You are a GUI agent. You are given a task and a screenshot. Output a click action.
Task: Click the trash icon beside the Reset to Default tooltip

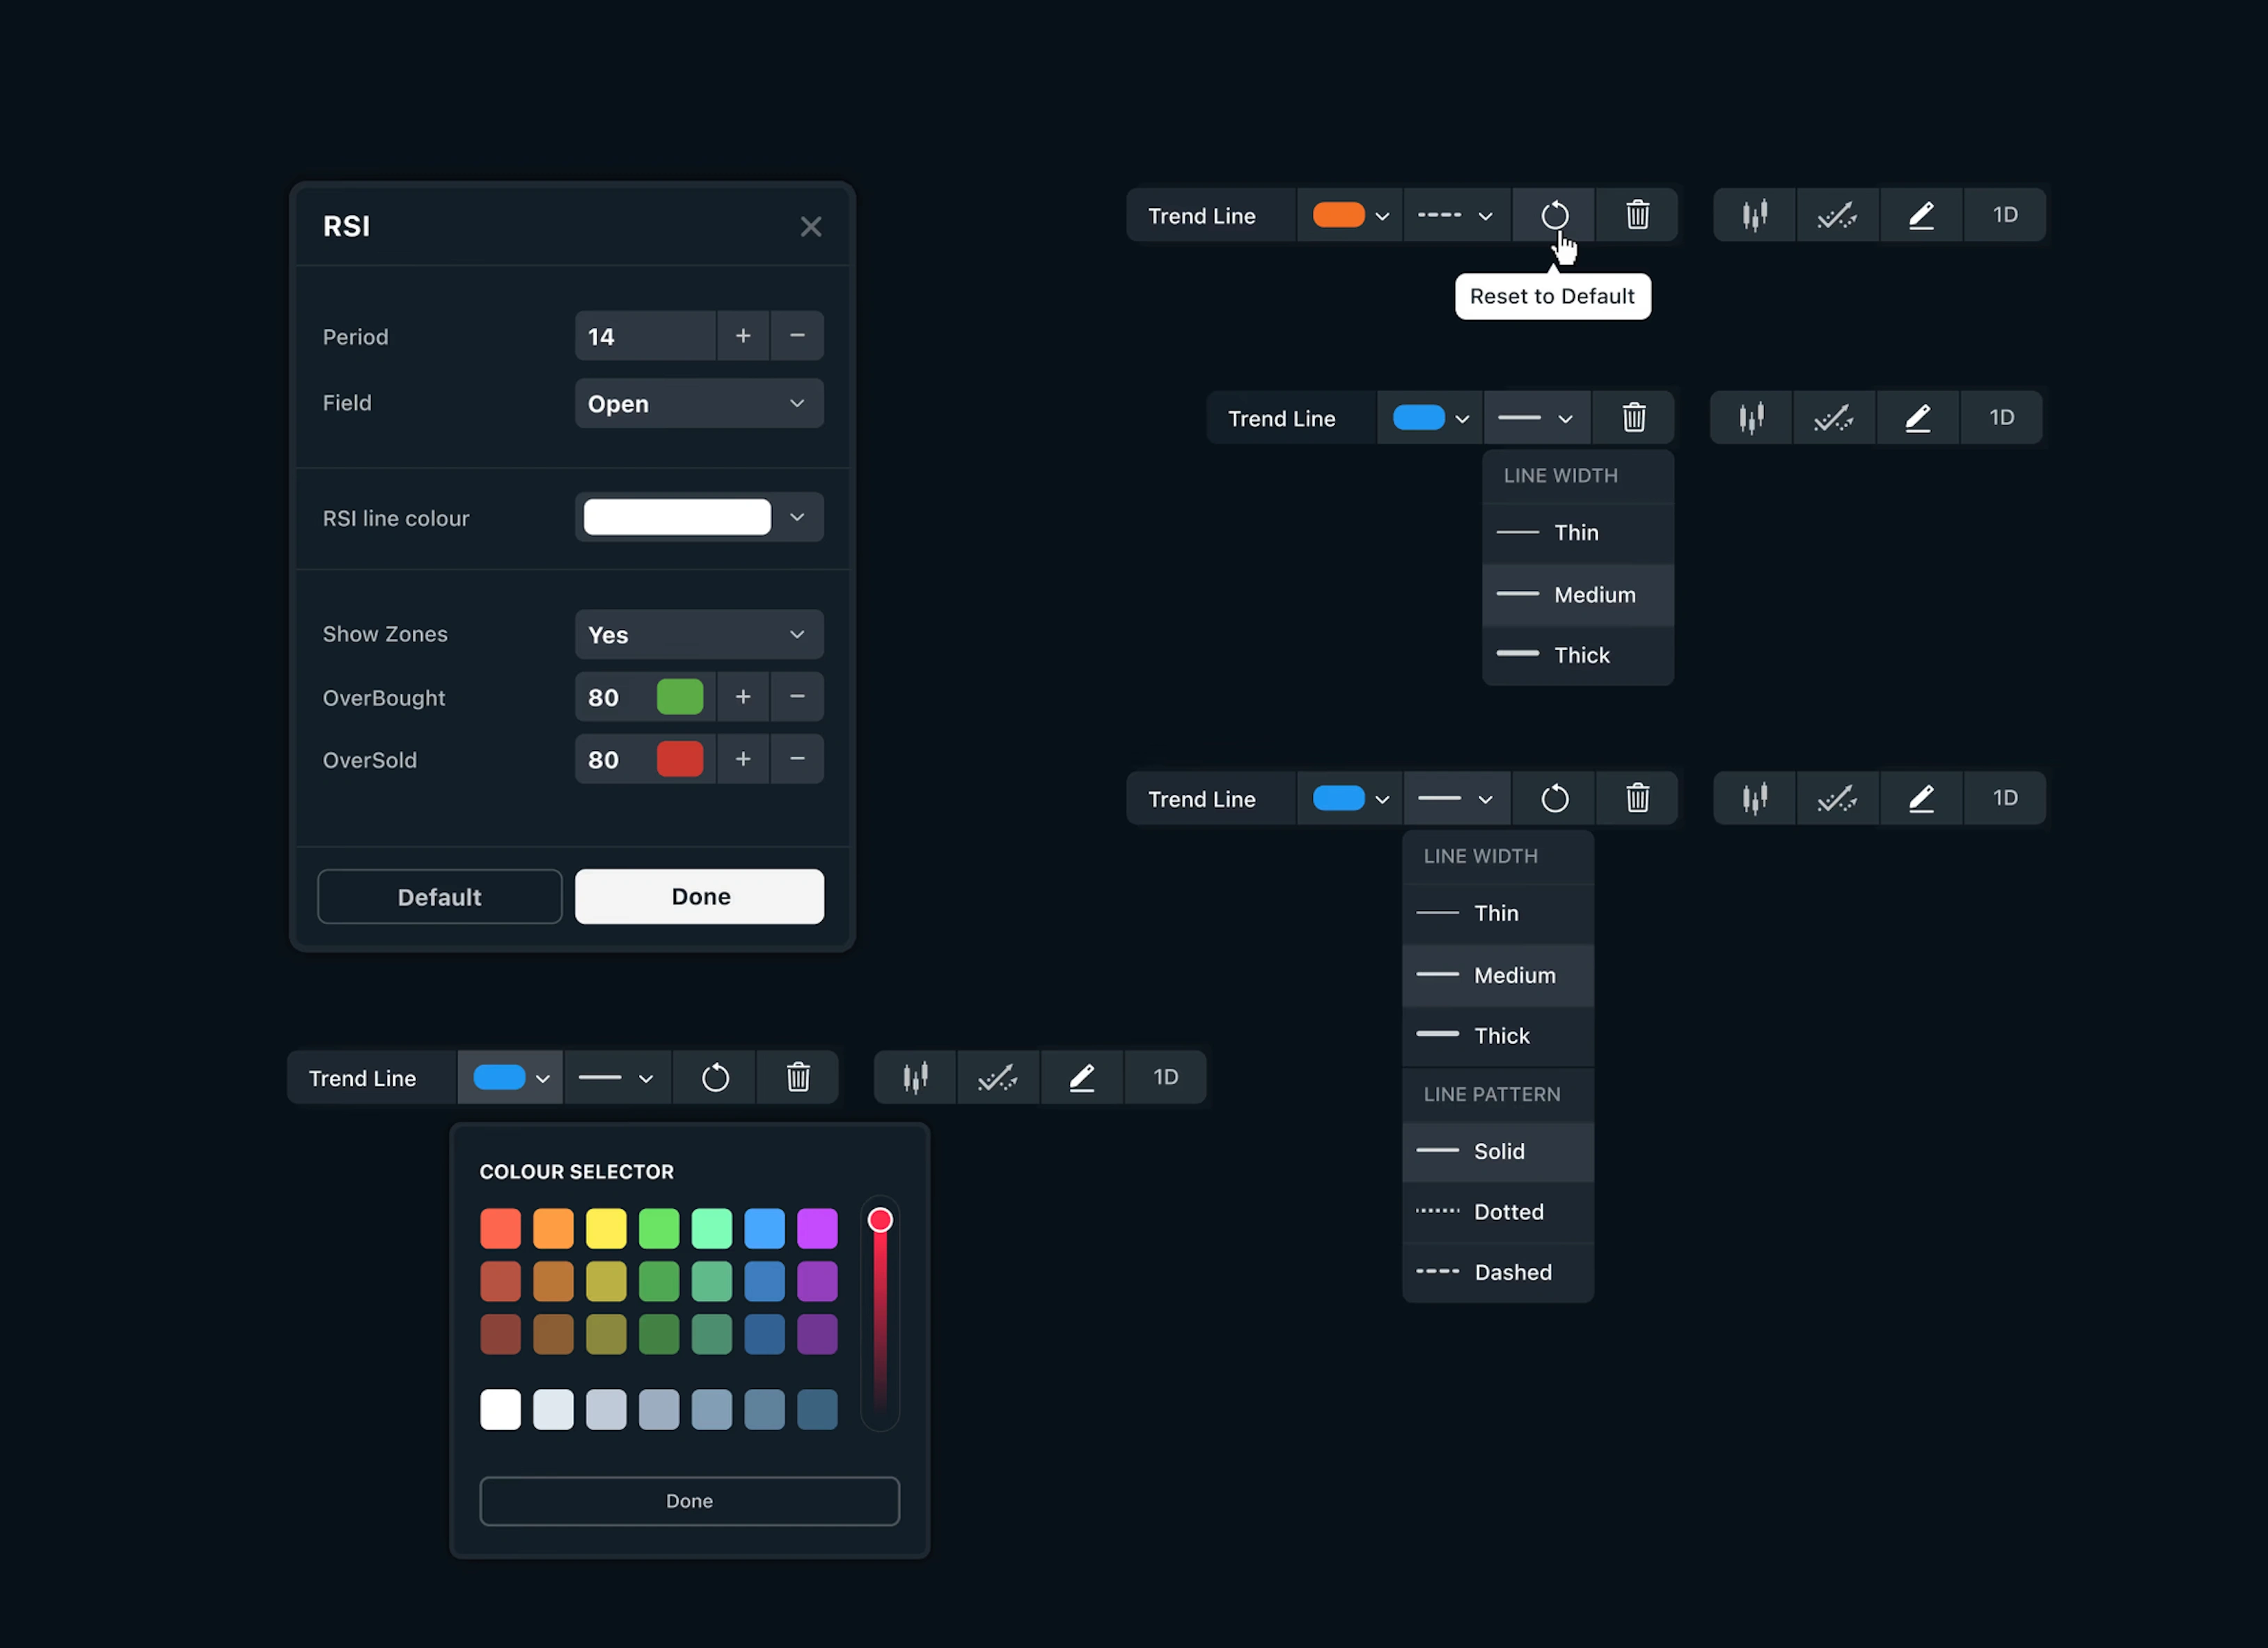(x=1637, y=215)
